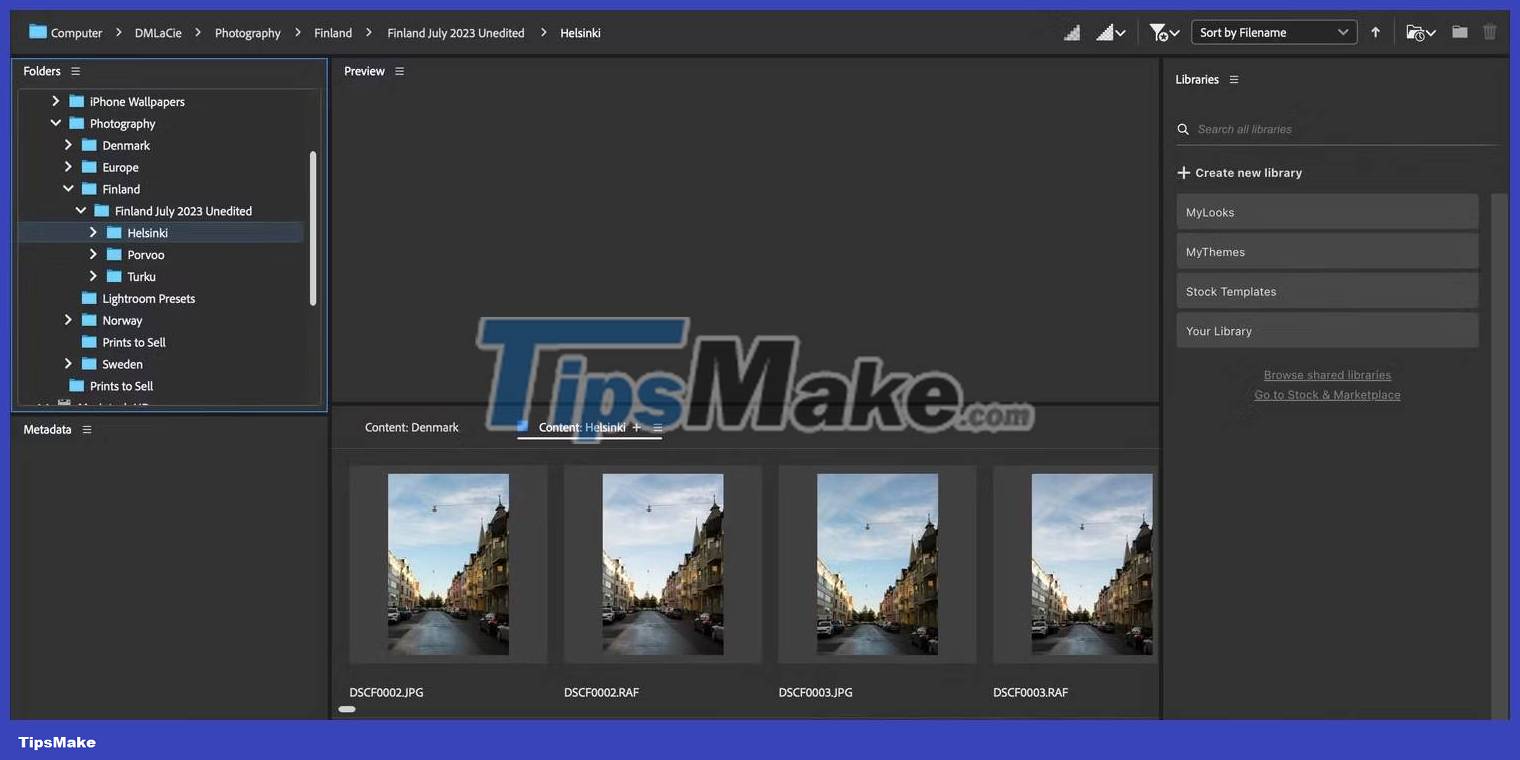Open the Folders panel menu icon
The height and width of the screenshot is (760, 1520).
74,71
